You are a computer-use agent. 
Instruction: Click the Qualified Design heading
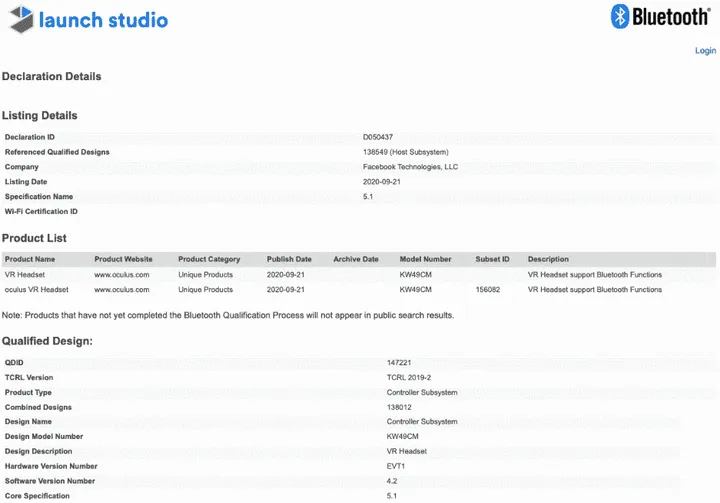coord(47,341)
